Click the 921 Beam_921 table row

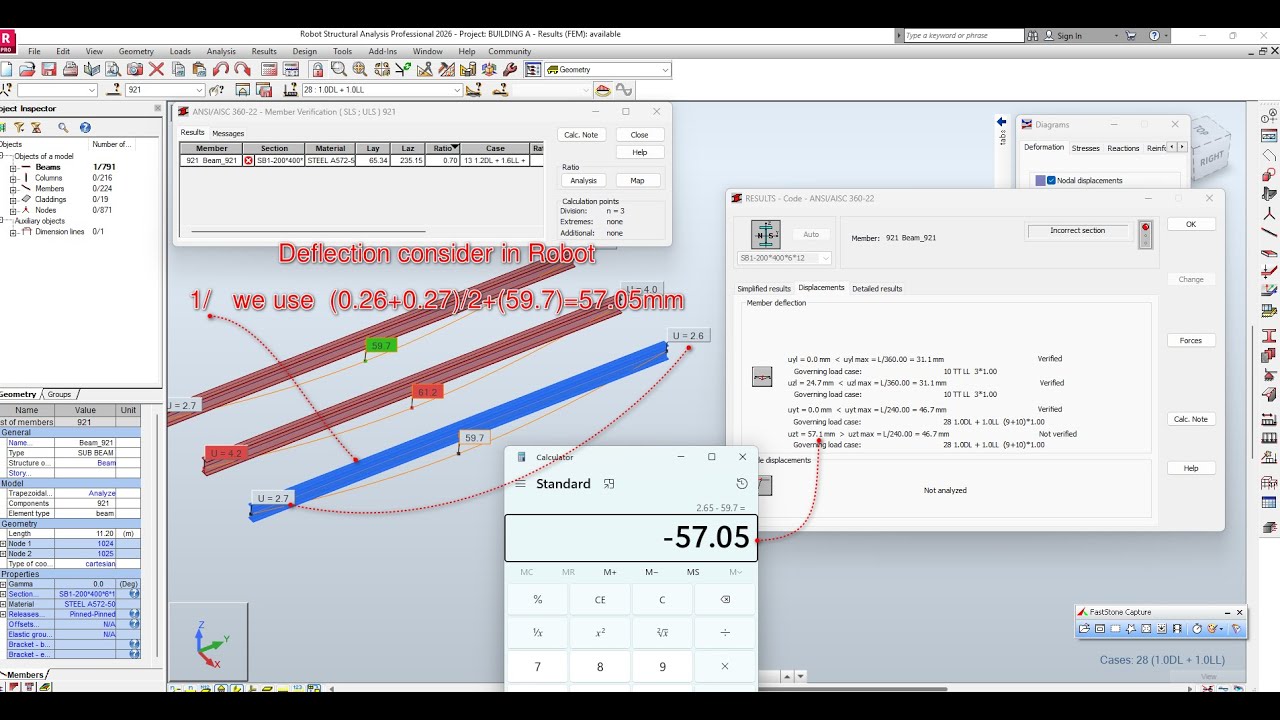click(x=361, y=160)
